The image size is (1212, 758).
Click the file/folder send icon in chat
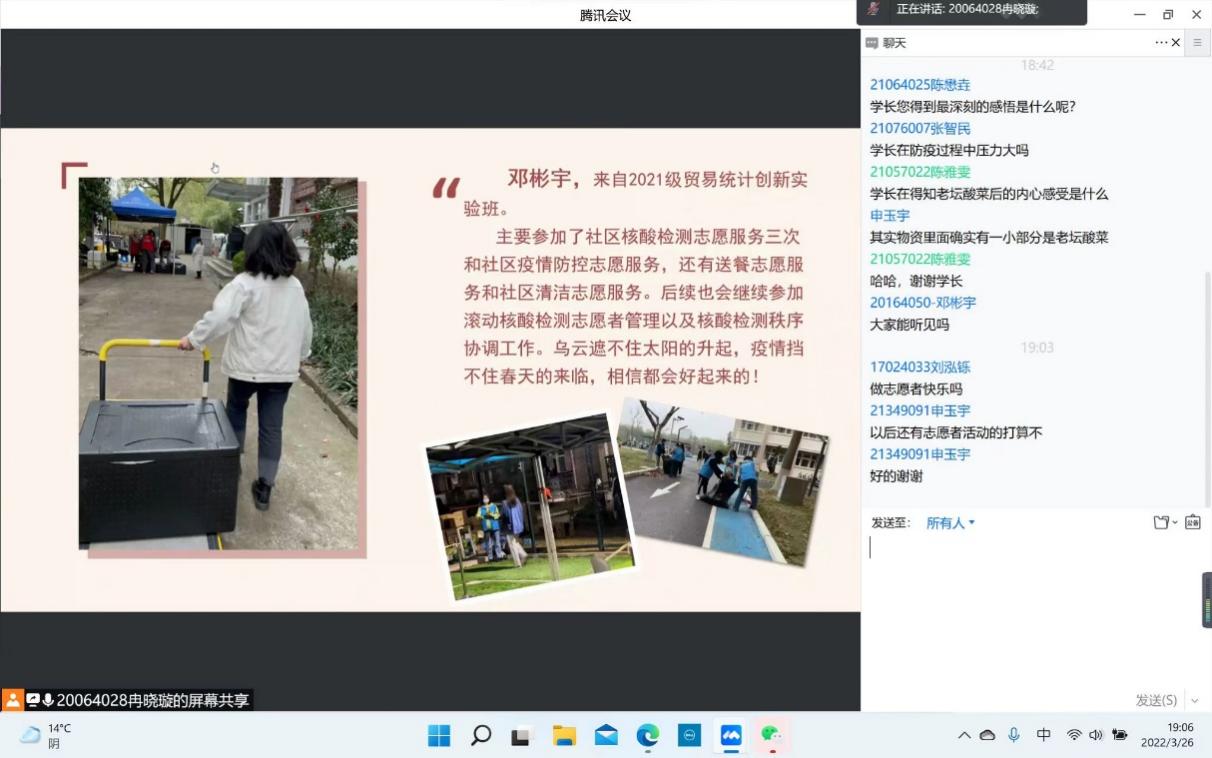pos(1161,522)
